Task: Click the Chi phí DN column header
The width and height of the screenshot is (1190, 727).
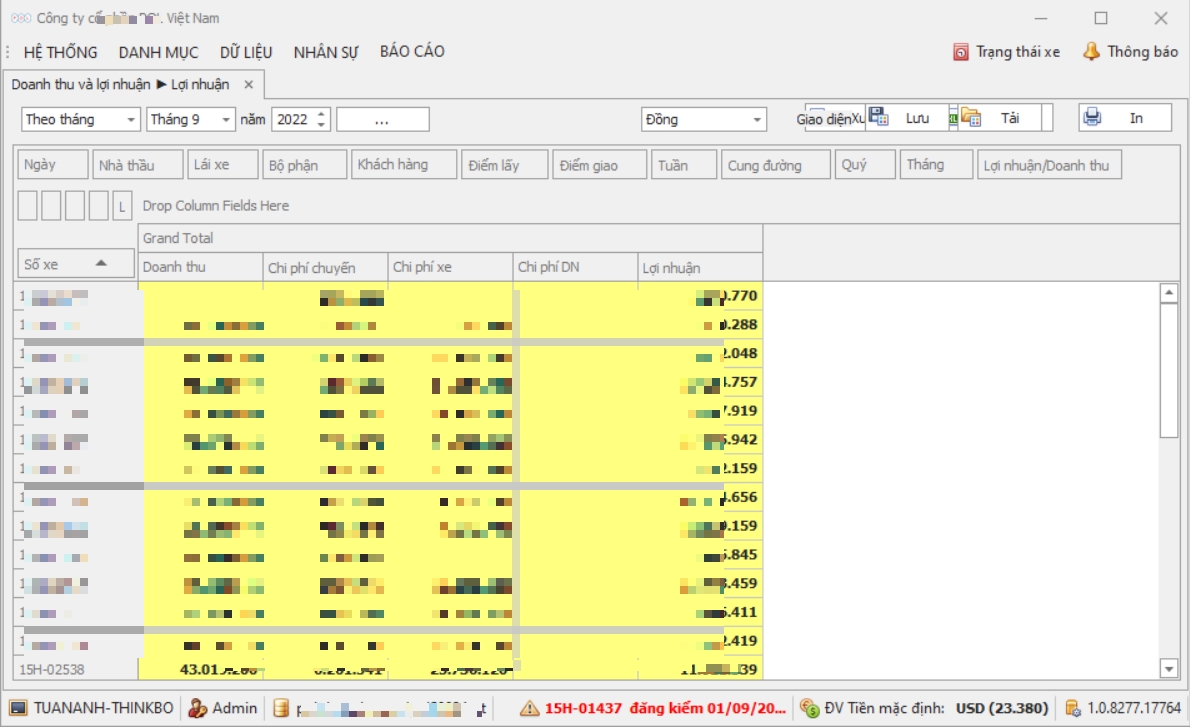Action: (575, 267)
